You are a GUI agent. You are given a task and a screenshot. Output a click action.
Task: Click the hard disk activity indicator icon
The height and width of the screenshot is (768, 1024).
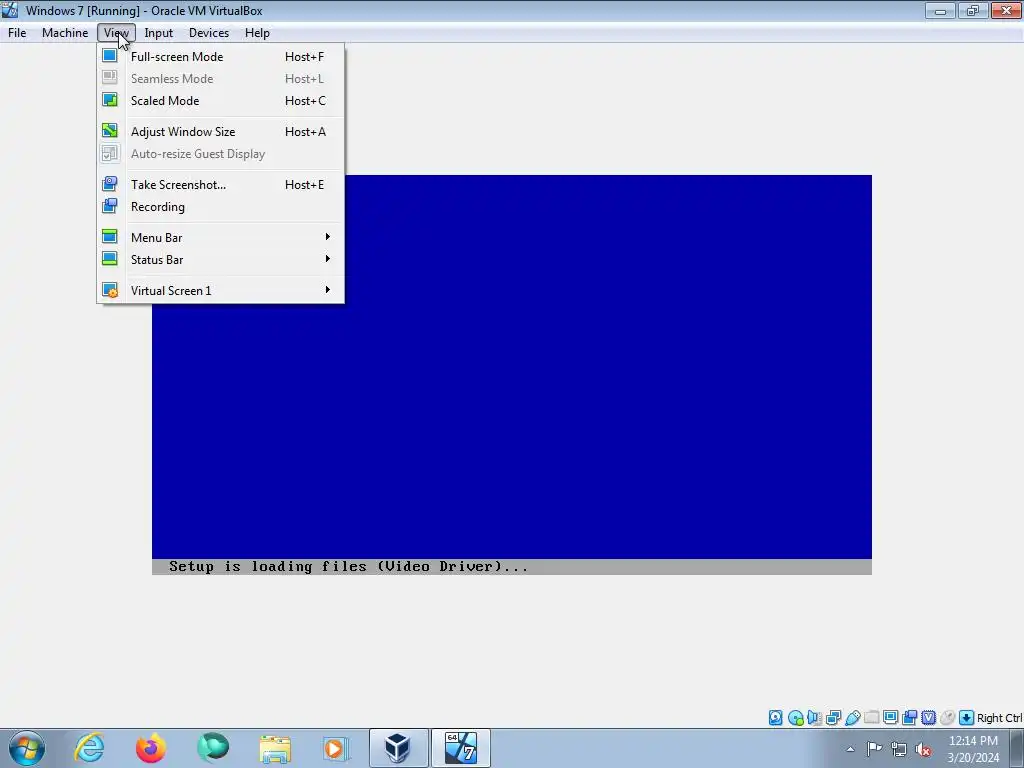pos(775,718)
